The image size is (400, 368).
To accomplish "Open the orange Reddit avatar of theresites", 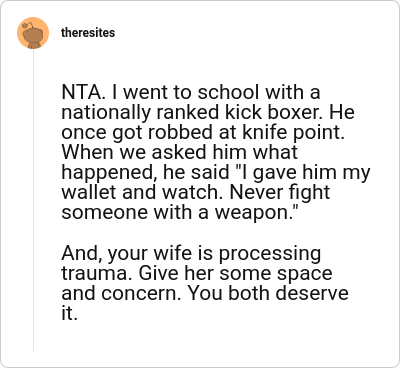I will pos(33,33).
